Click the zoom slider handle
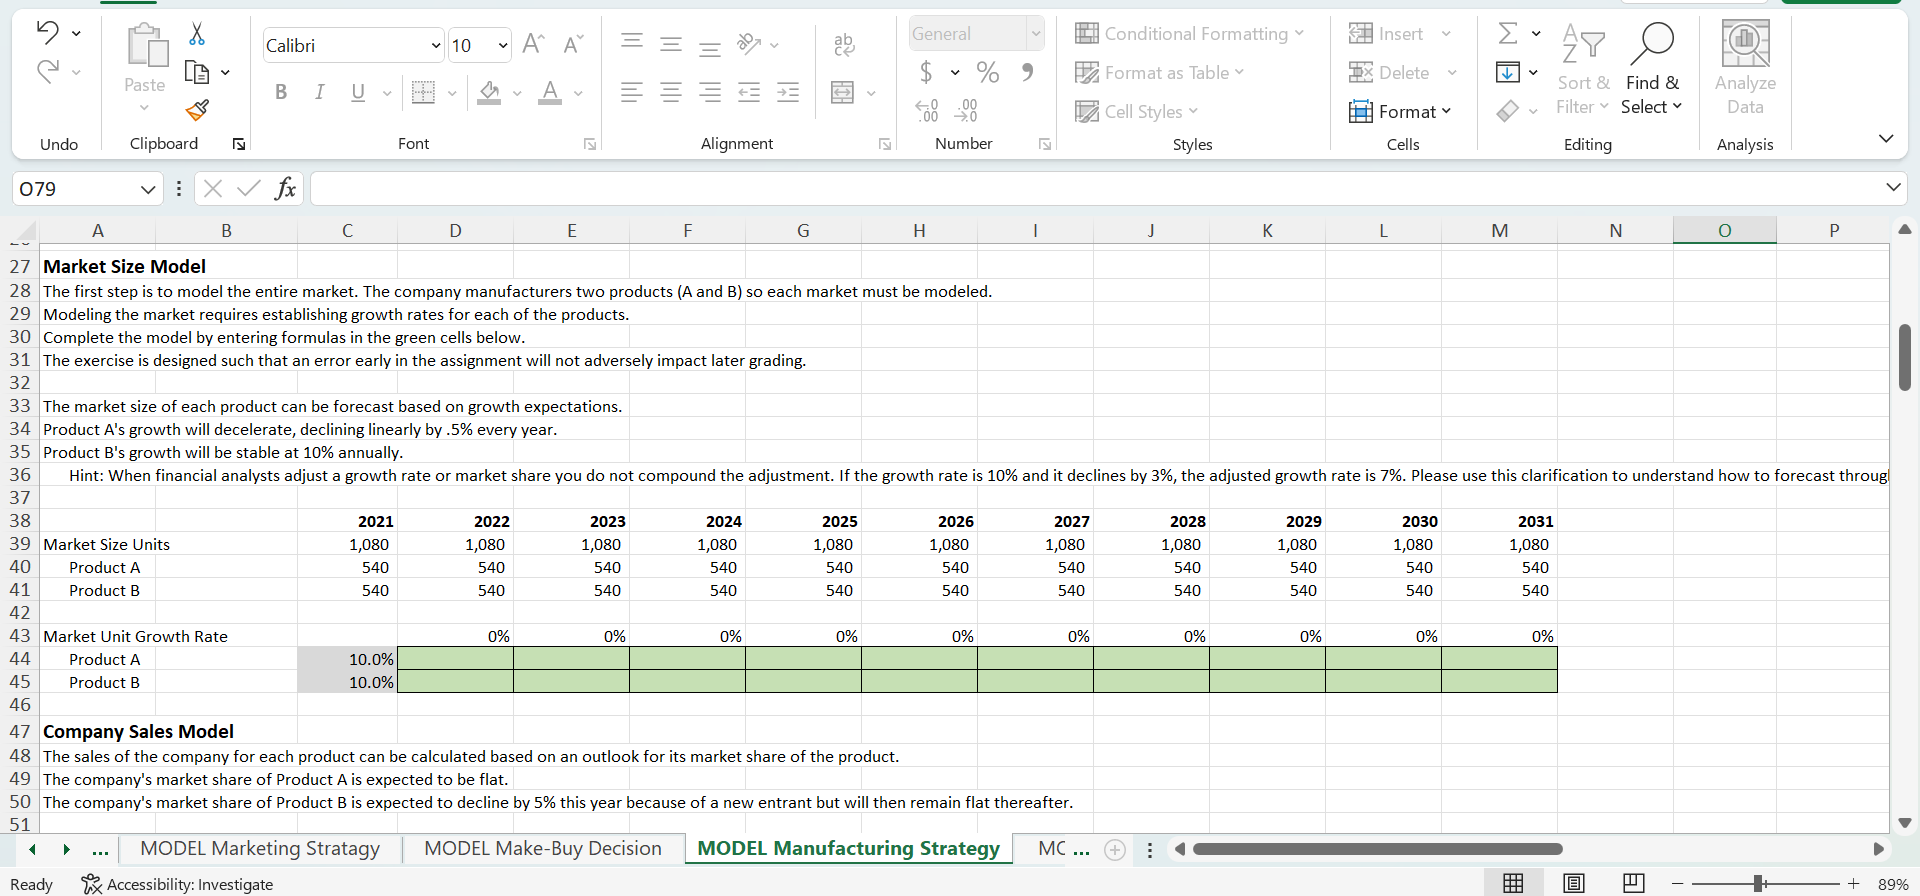1920x896 pixels. pyautogui.click(x=1758, y=883)
